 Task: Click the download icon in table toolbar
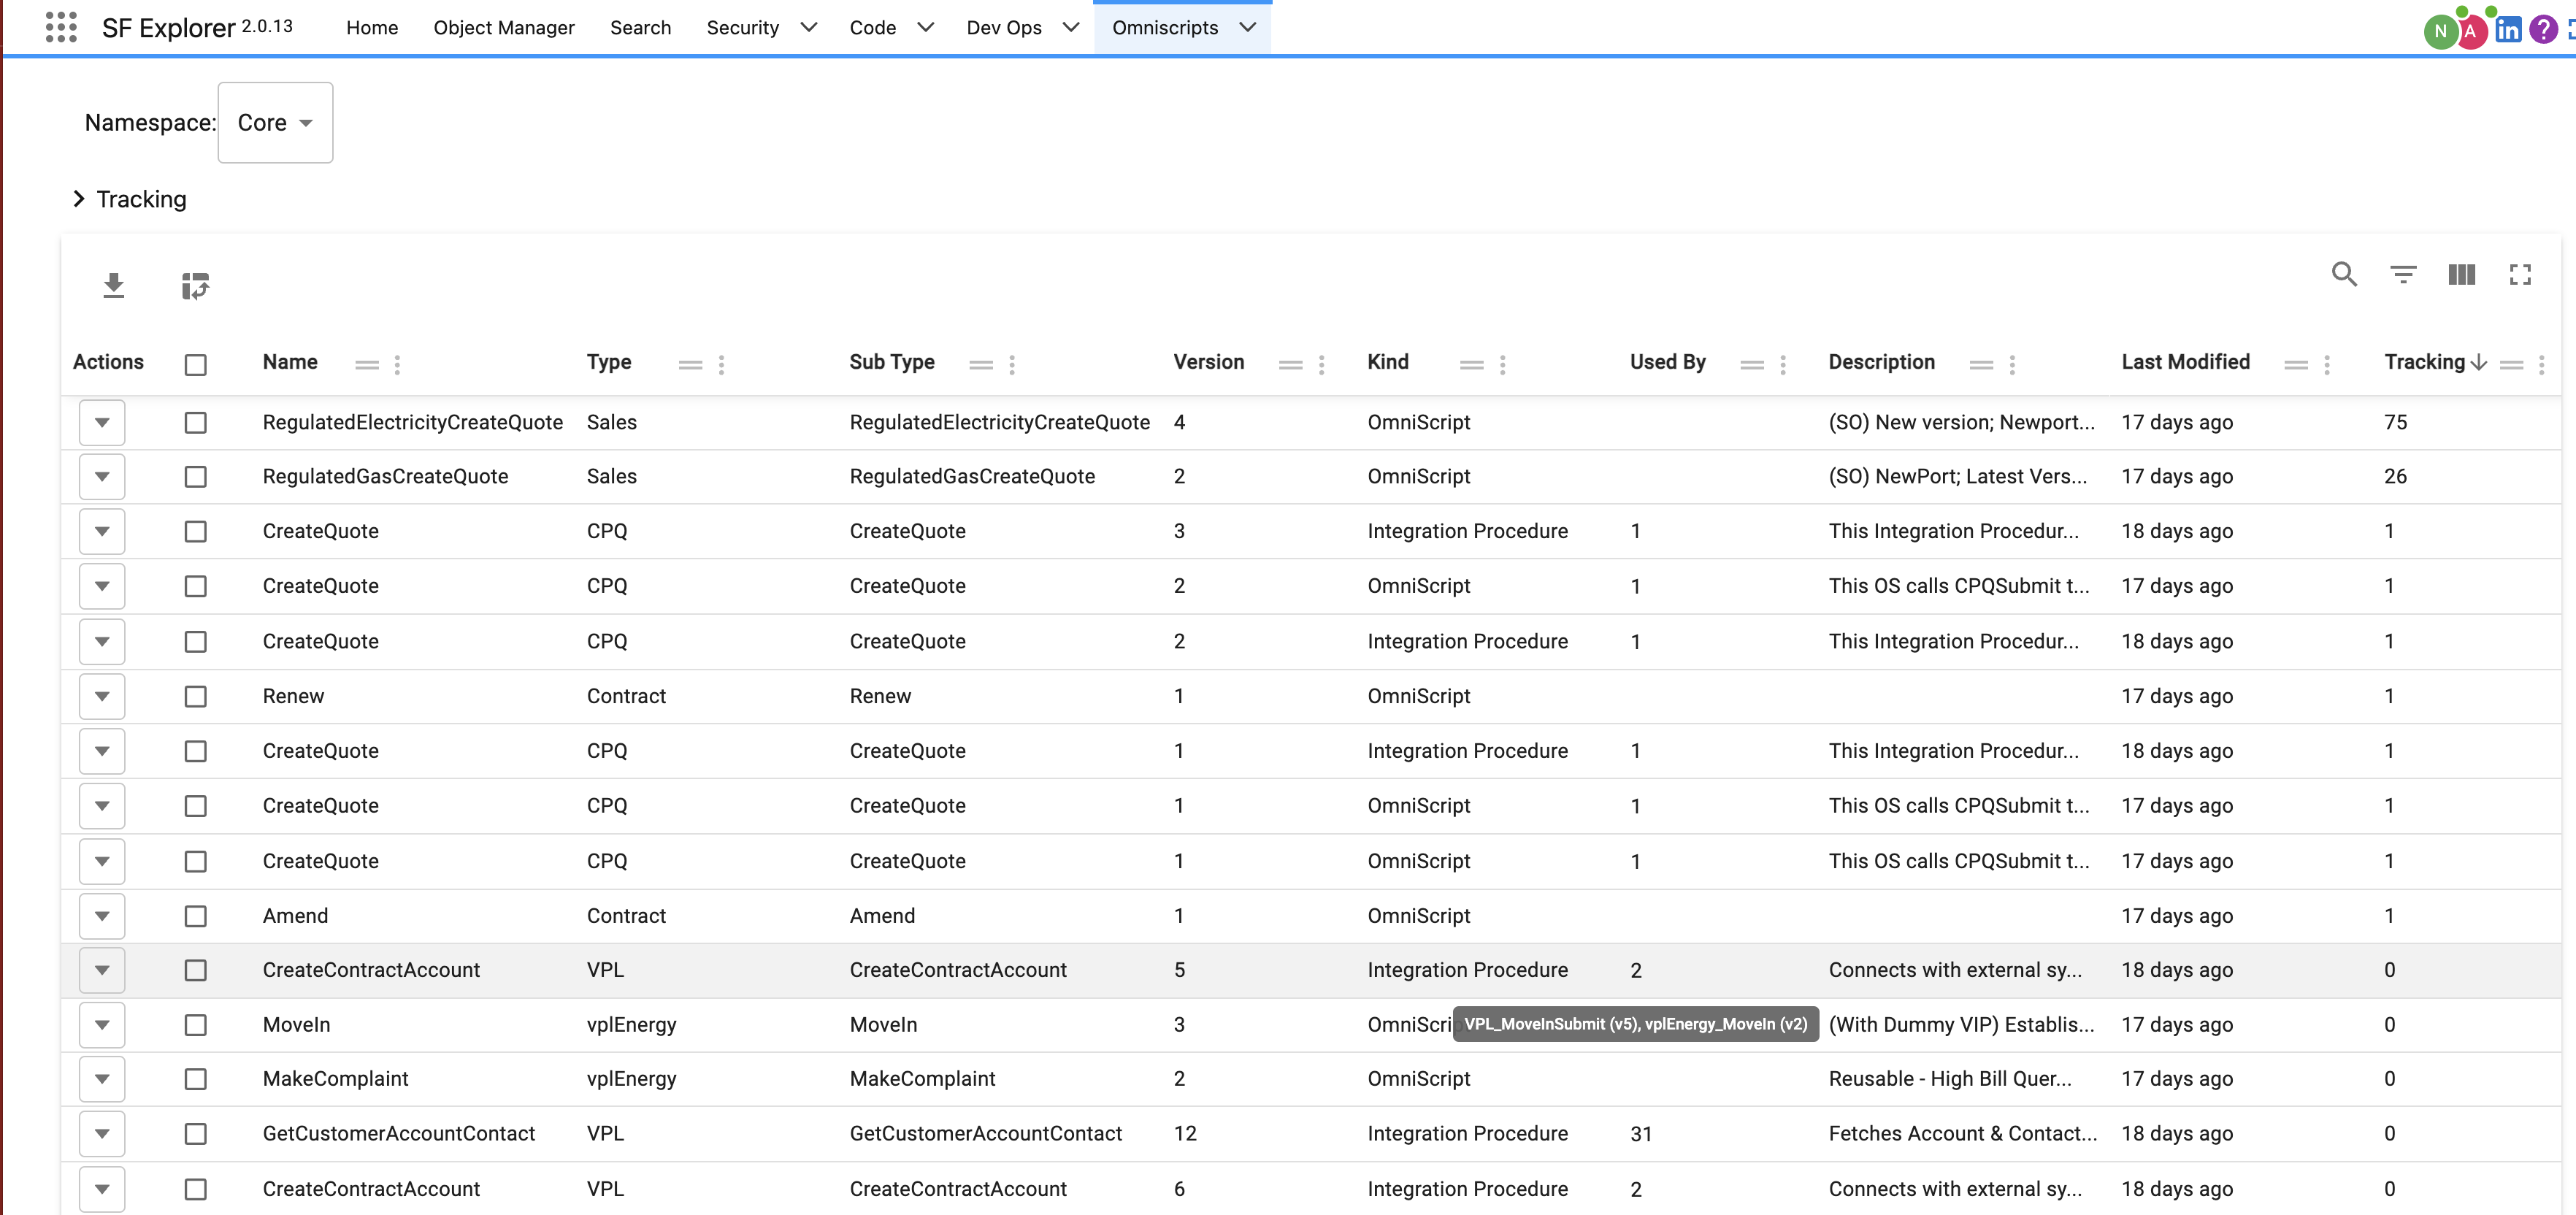tap(114, 286)
